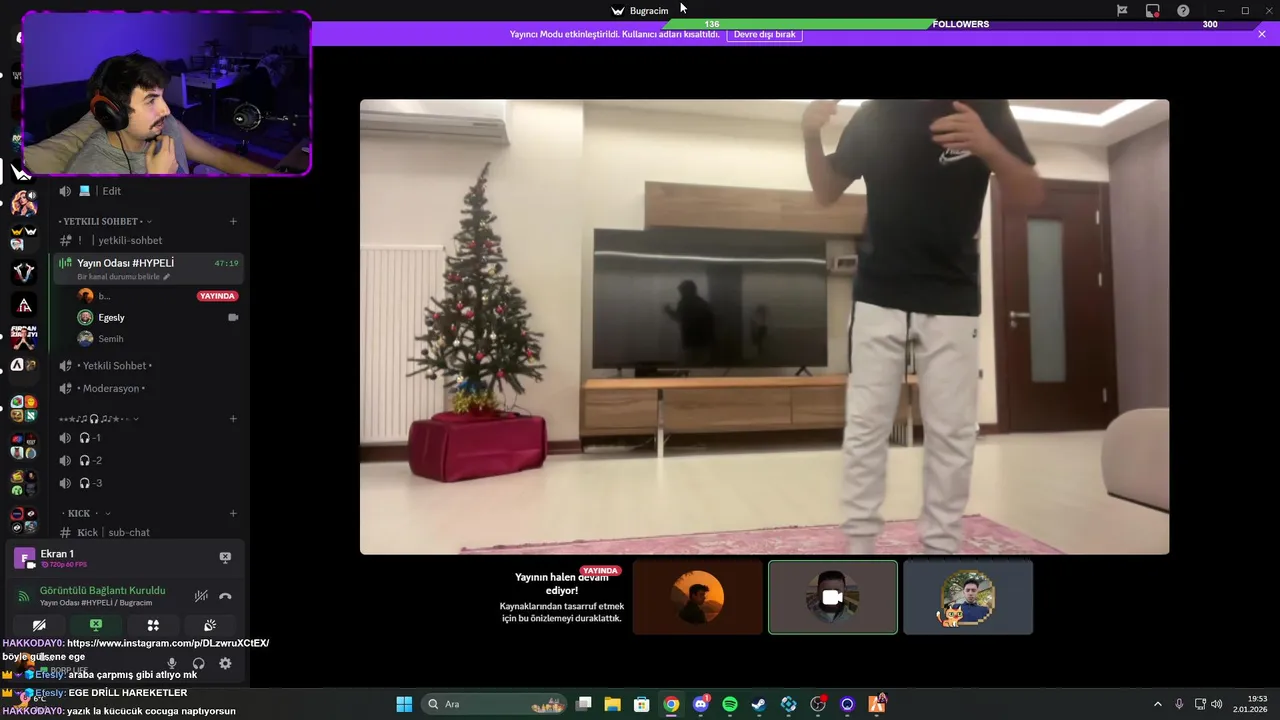Open FIRDAN server icon in sidebar
The width and height of the screenshot is (1280, 720).
[x=24, y=337]
